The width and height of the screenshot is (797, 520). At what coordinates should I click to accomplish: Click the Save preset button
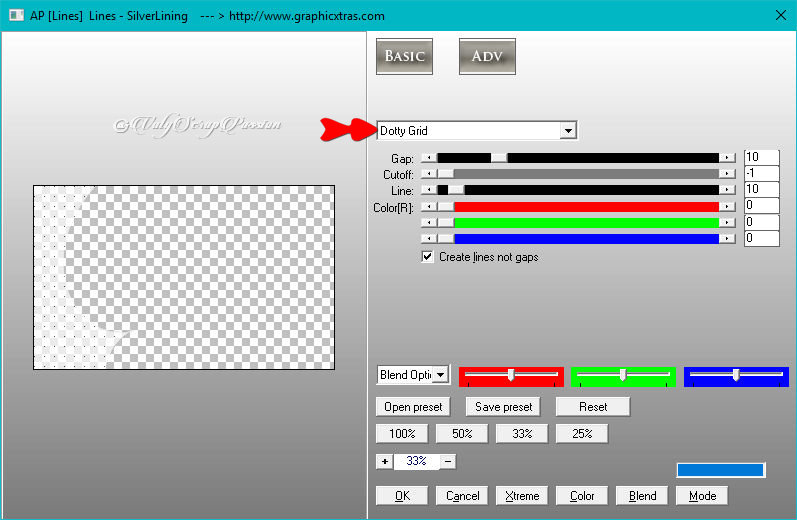[503, 407]
